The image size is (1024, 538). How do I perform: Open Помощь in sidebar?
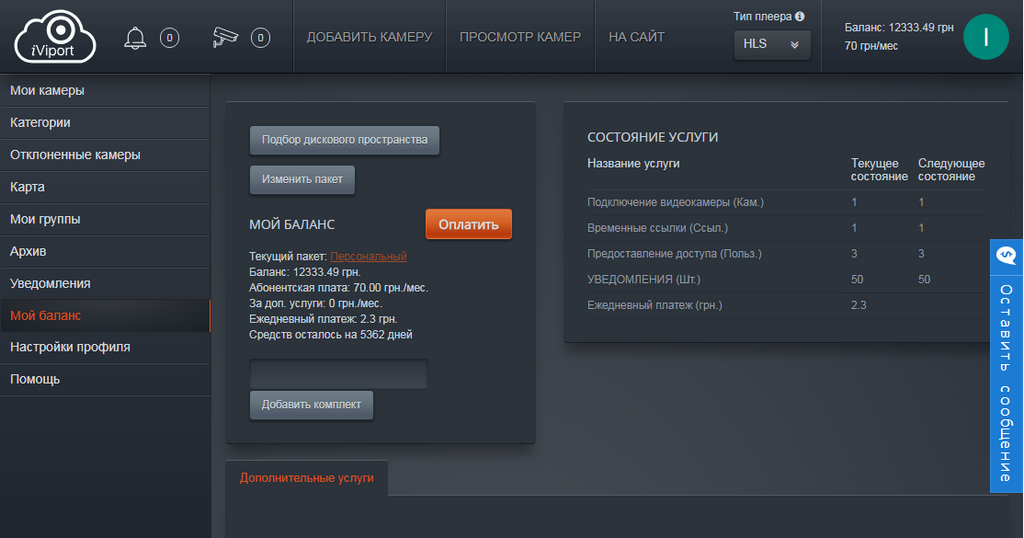point(105,379)
